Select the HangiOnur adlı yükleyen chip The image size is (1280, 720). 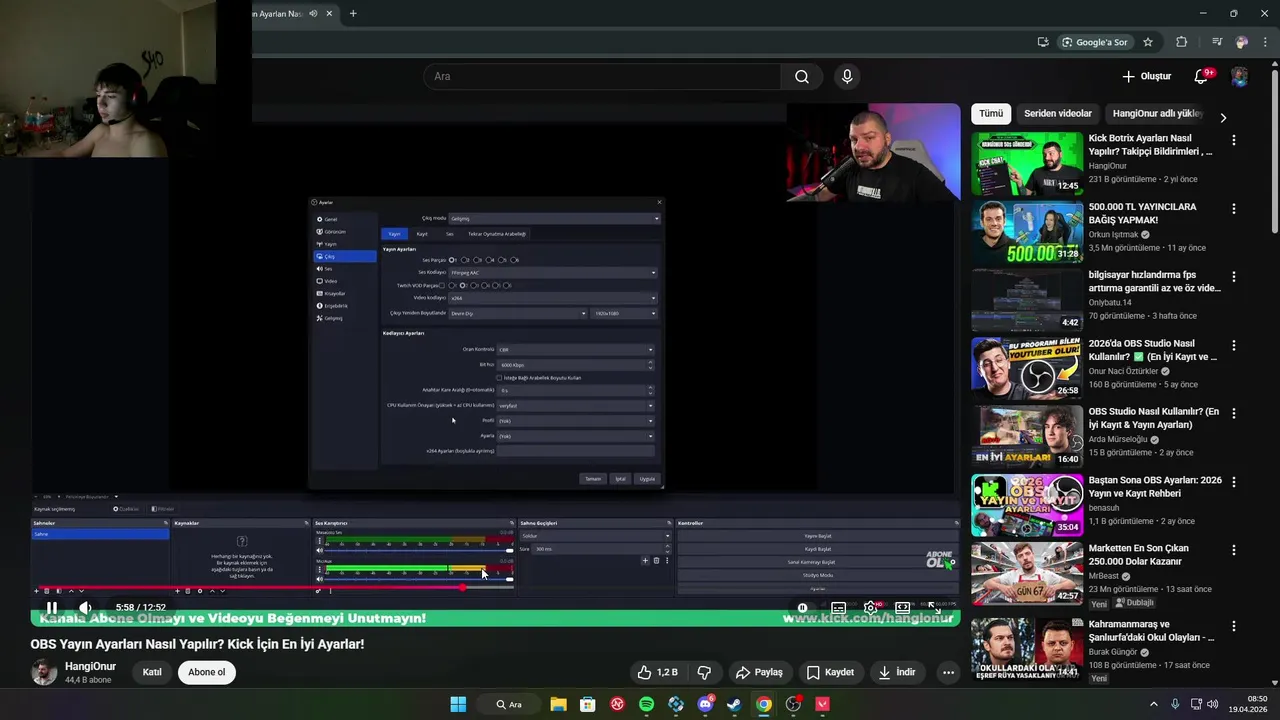click(x=1157, y=114)
